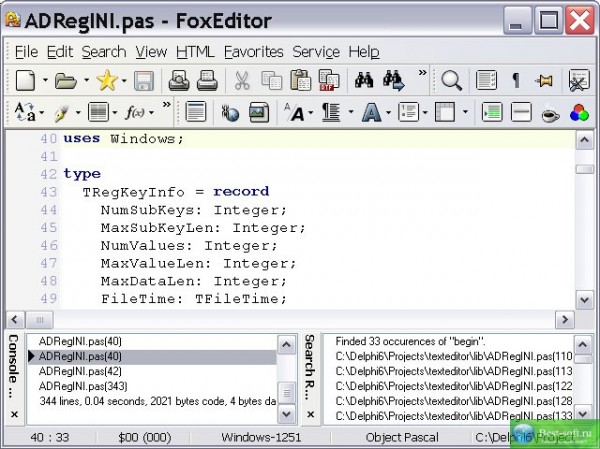Open the HTML menu
The height and width of the screenshot is (449, 600).
[196, 52]
